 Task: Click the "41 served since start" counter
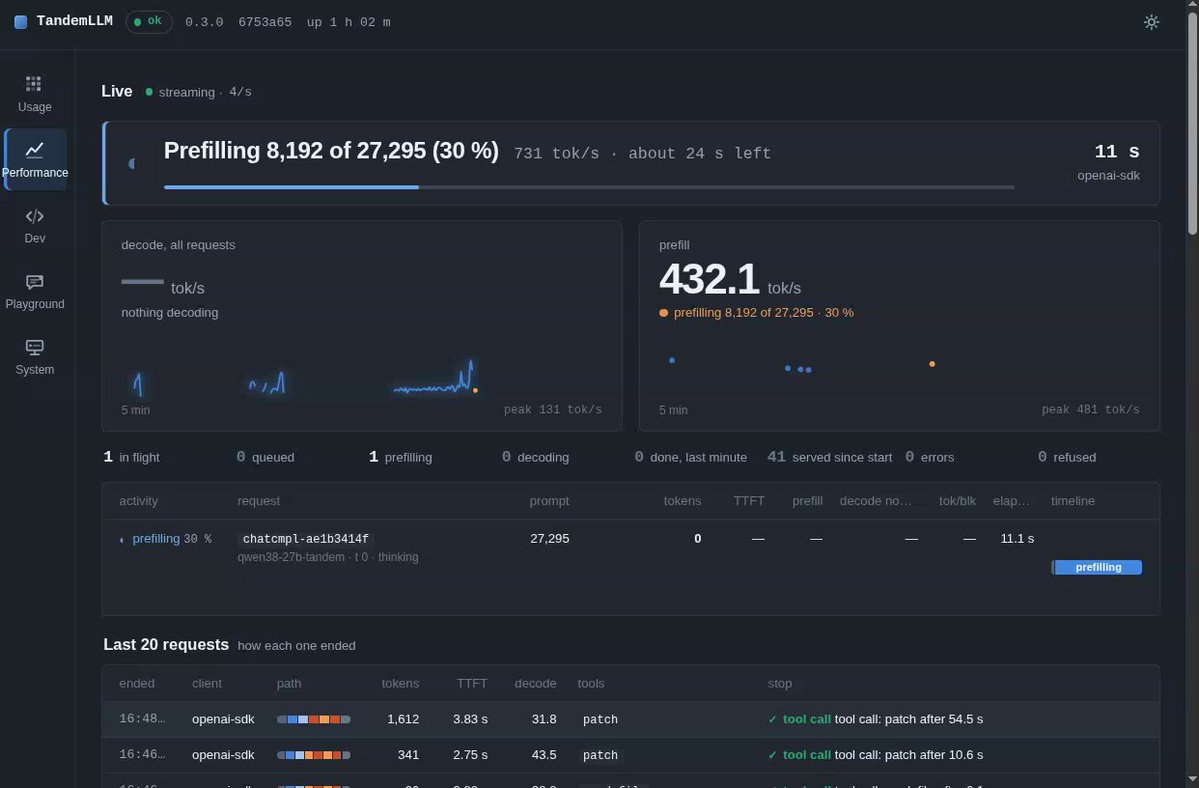coord(830,457)
